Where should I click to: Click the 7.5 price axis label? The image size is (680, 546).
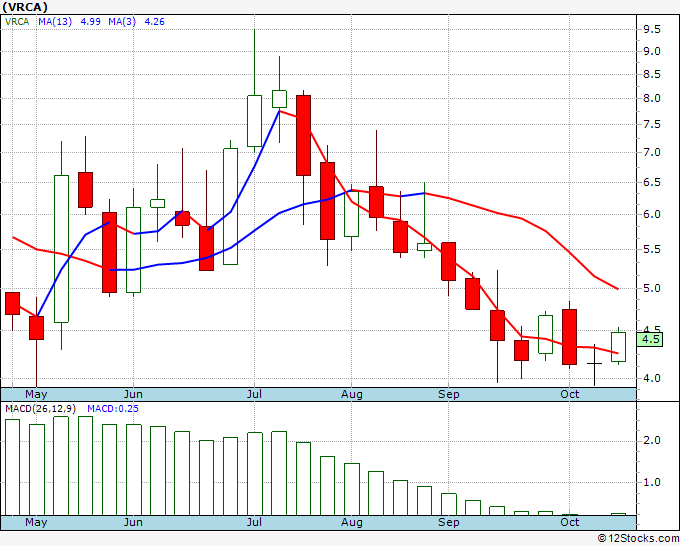point(651,124)
